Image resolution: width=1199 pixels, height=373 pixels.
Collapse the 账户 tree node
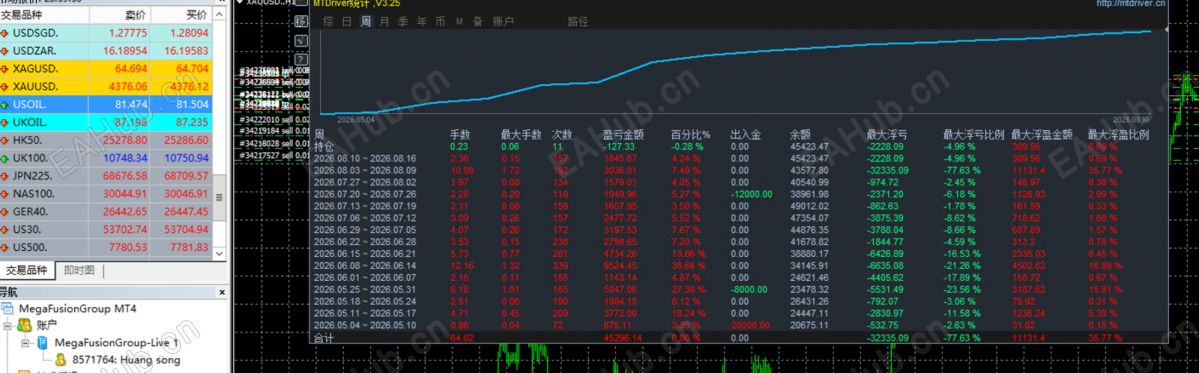(x=8, y=326)
